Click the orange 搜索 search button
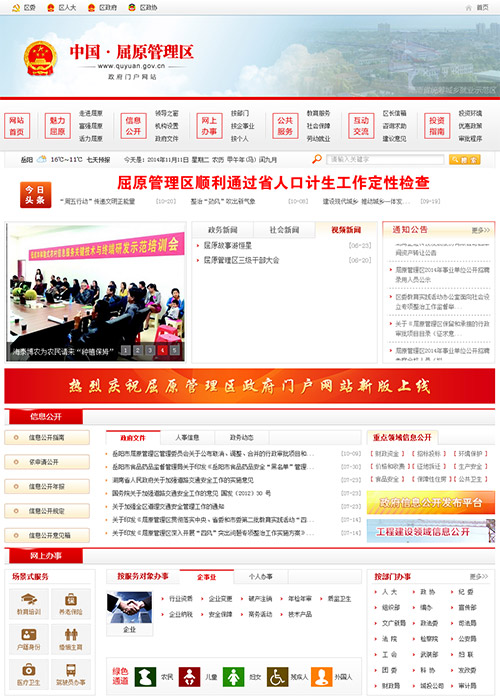Viewport: 500px width, 699px height. 465,159
